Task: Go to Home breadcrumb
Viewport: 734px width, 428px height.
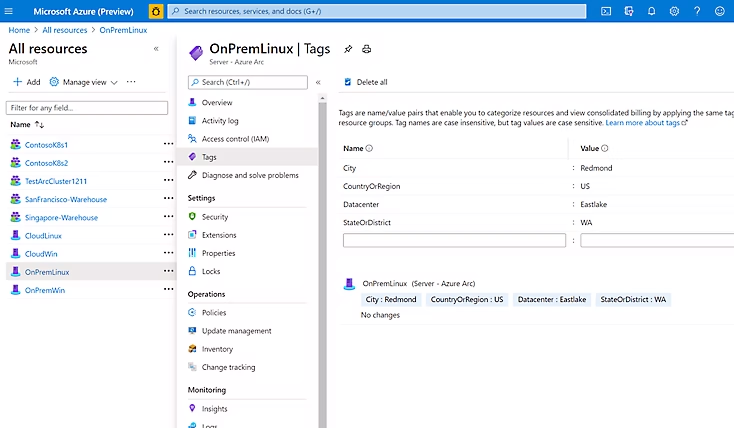Action: coord(19,30)
